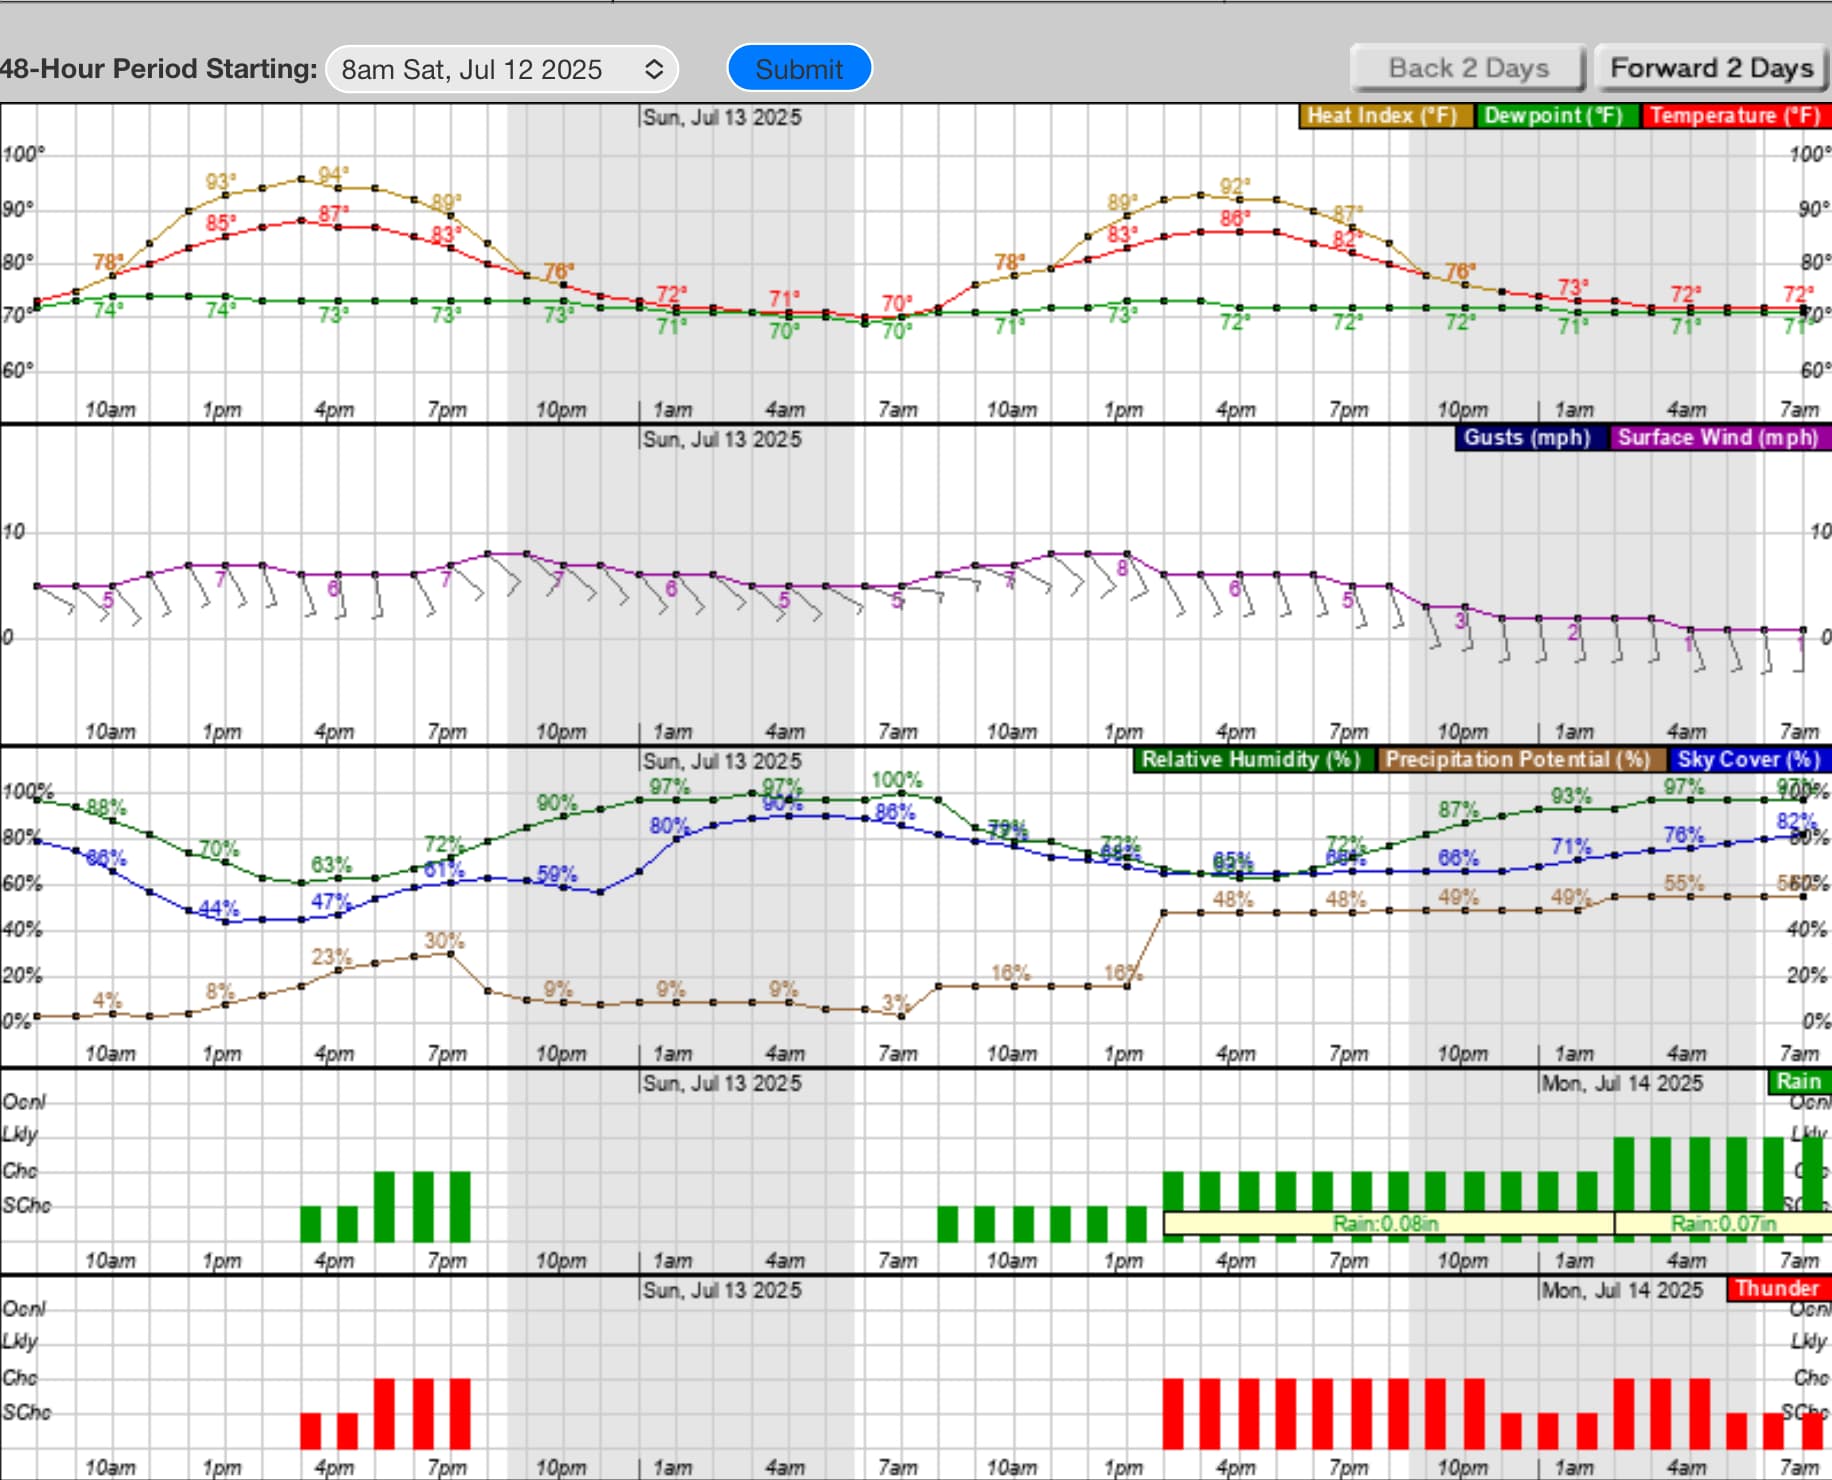Click the 'Mon, Jul 14 2025' label in rain chart
Viewport: 1832px width, 1480px height.
[x=1622, y=1083]
